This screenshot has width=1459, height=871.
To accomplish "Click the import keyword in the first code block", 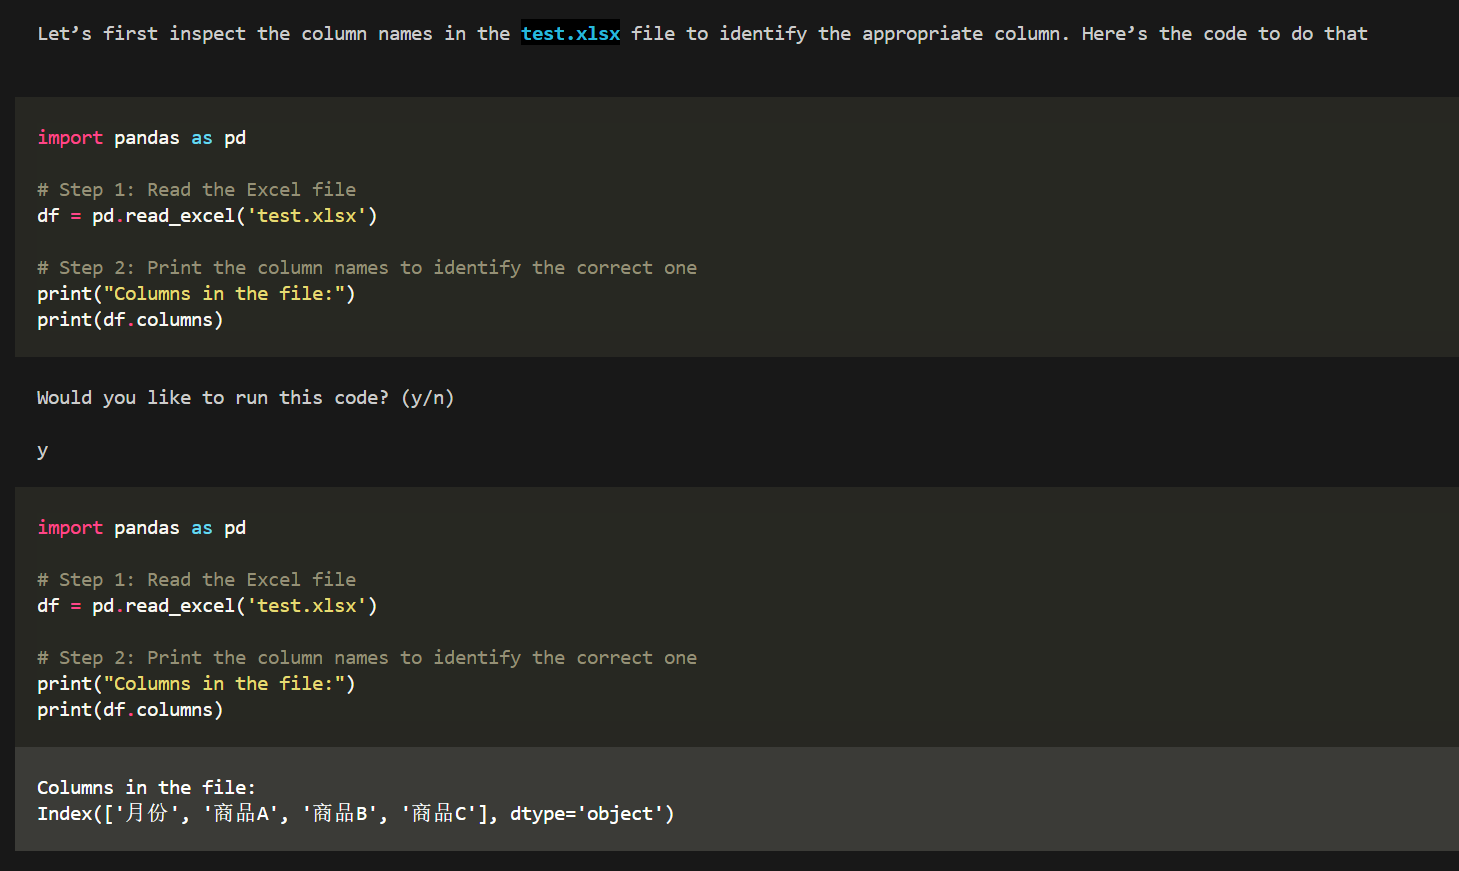I will point(70,138).
